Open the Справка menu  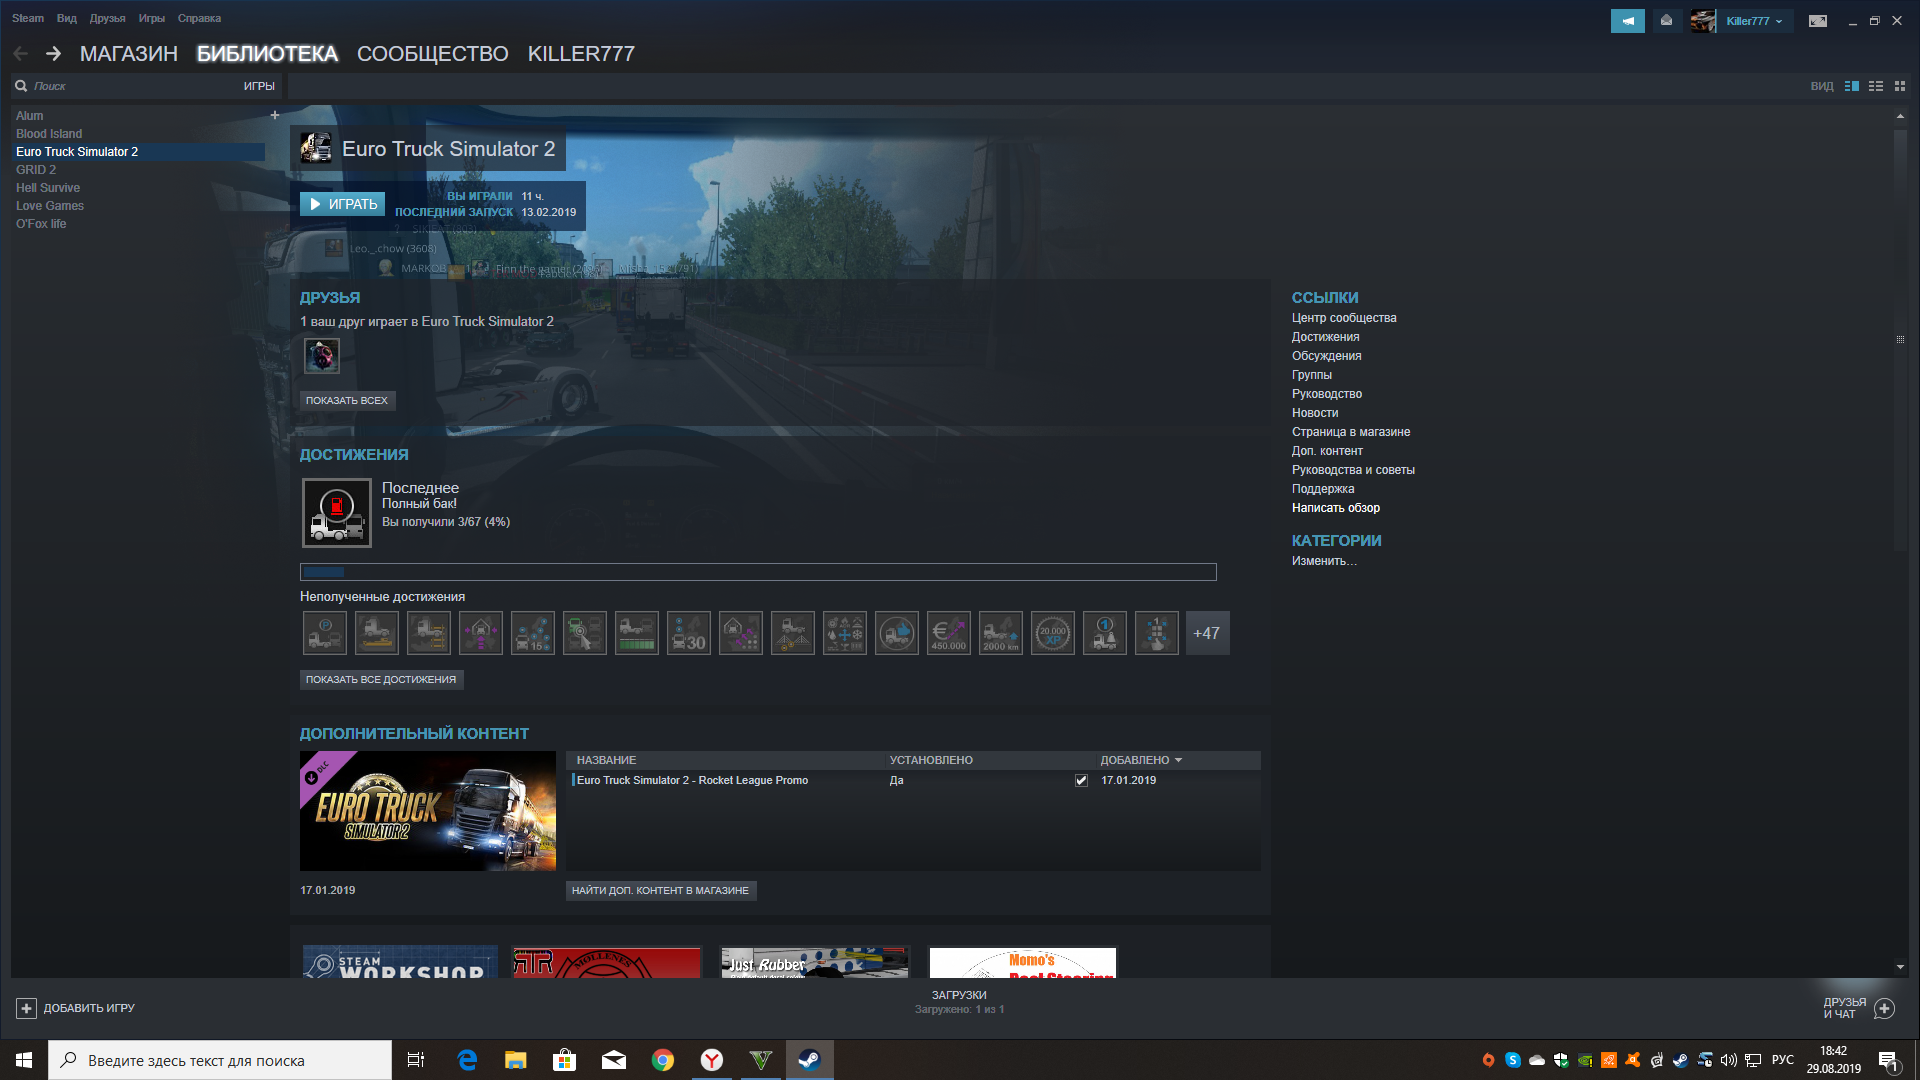pyautogui.click(x=199, y=18)
